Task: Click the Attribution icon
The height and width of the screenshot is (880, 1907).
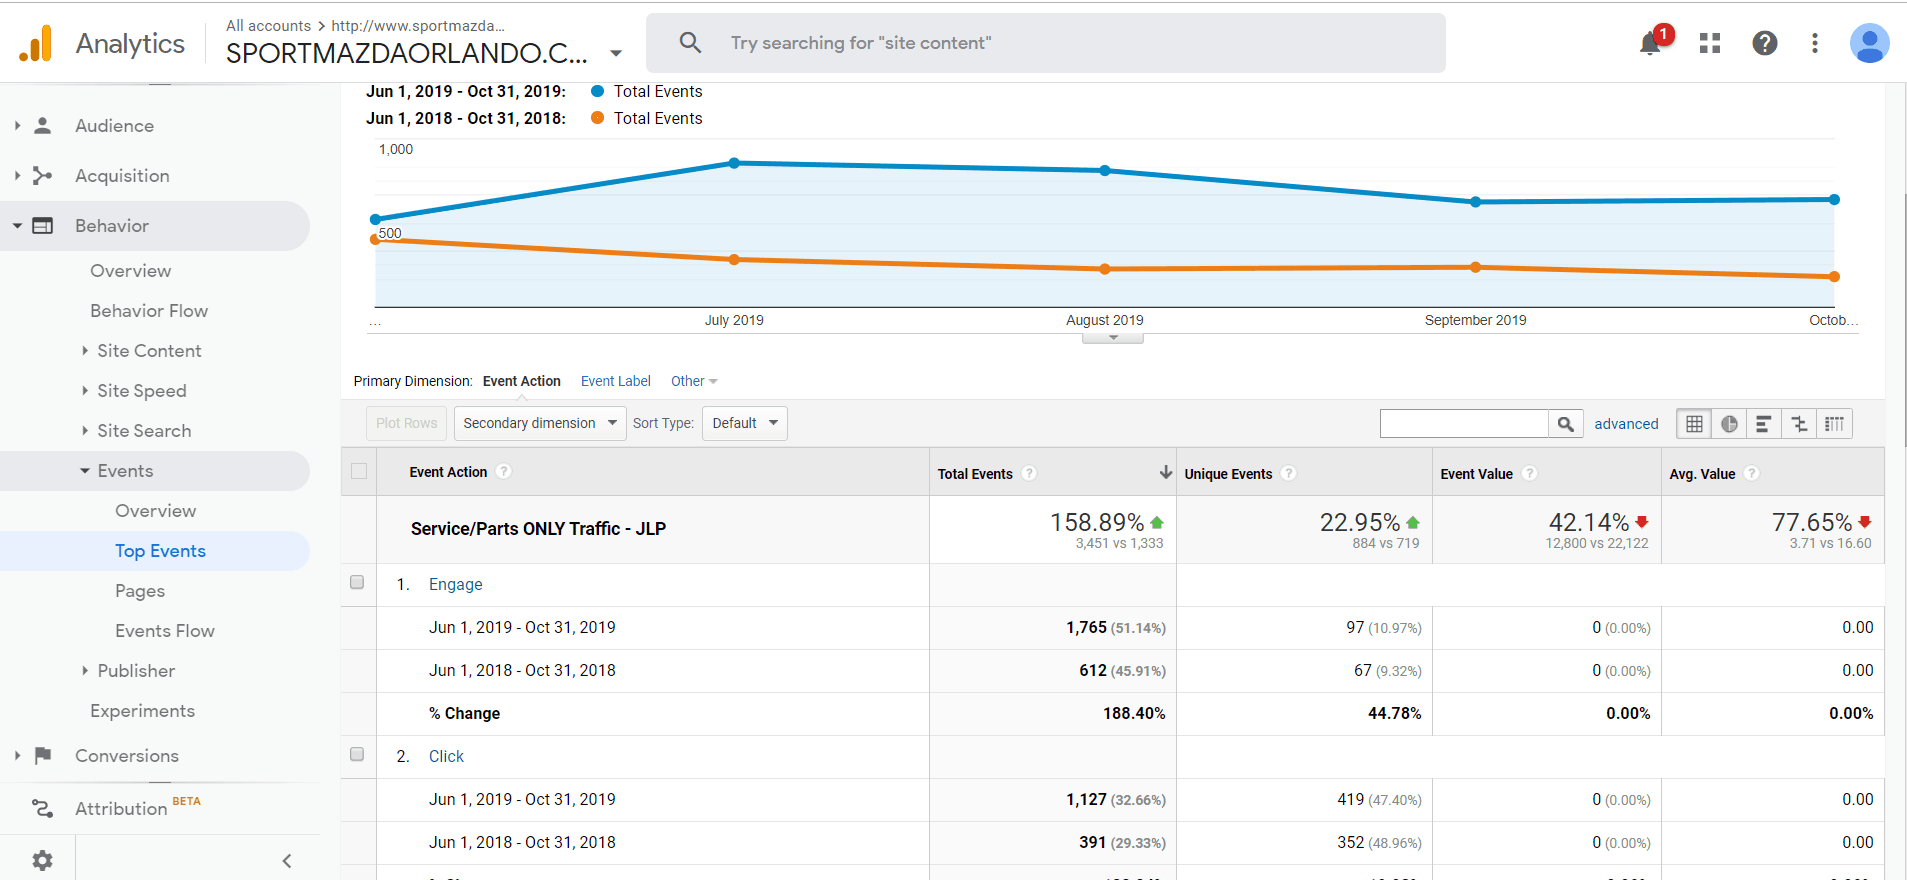Action: click(x=42, y=808)
